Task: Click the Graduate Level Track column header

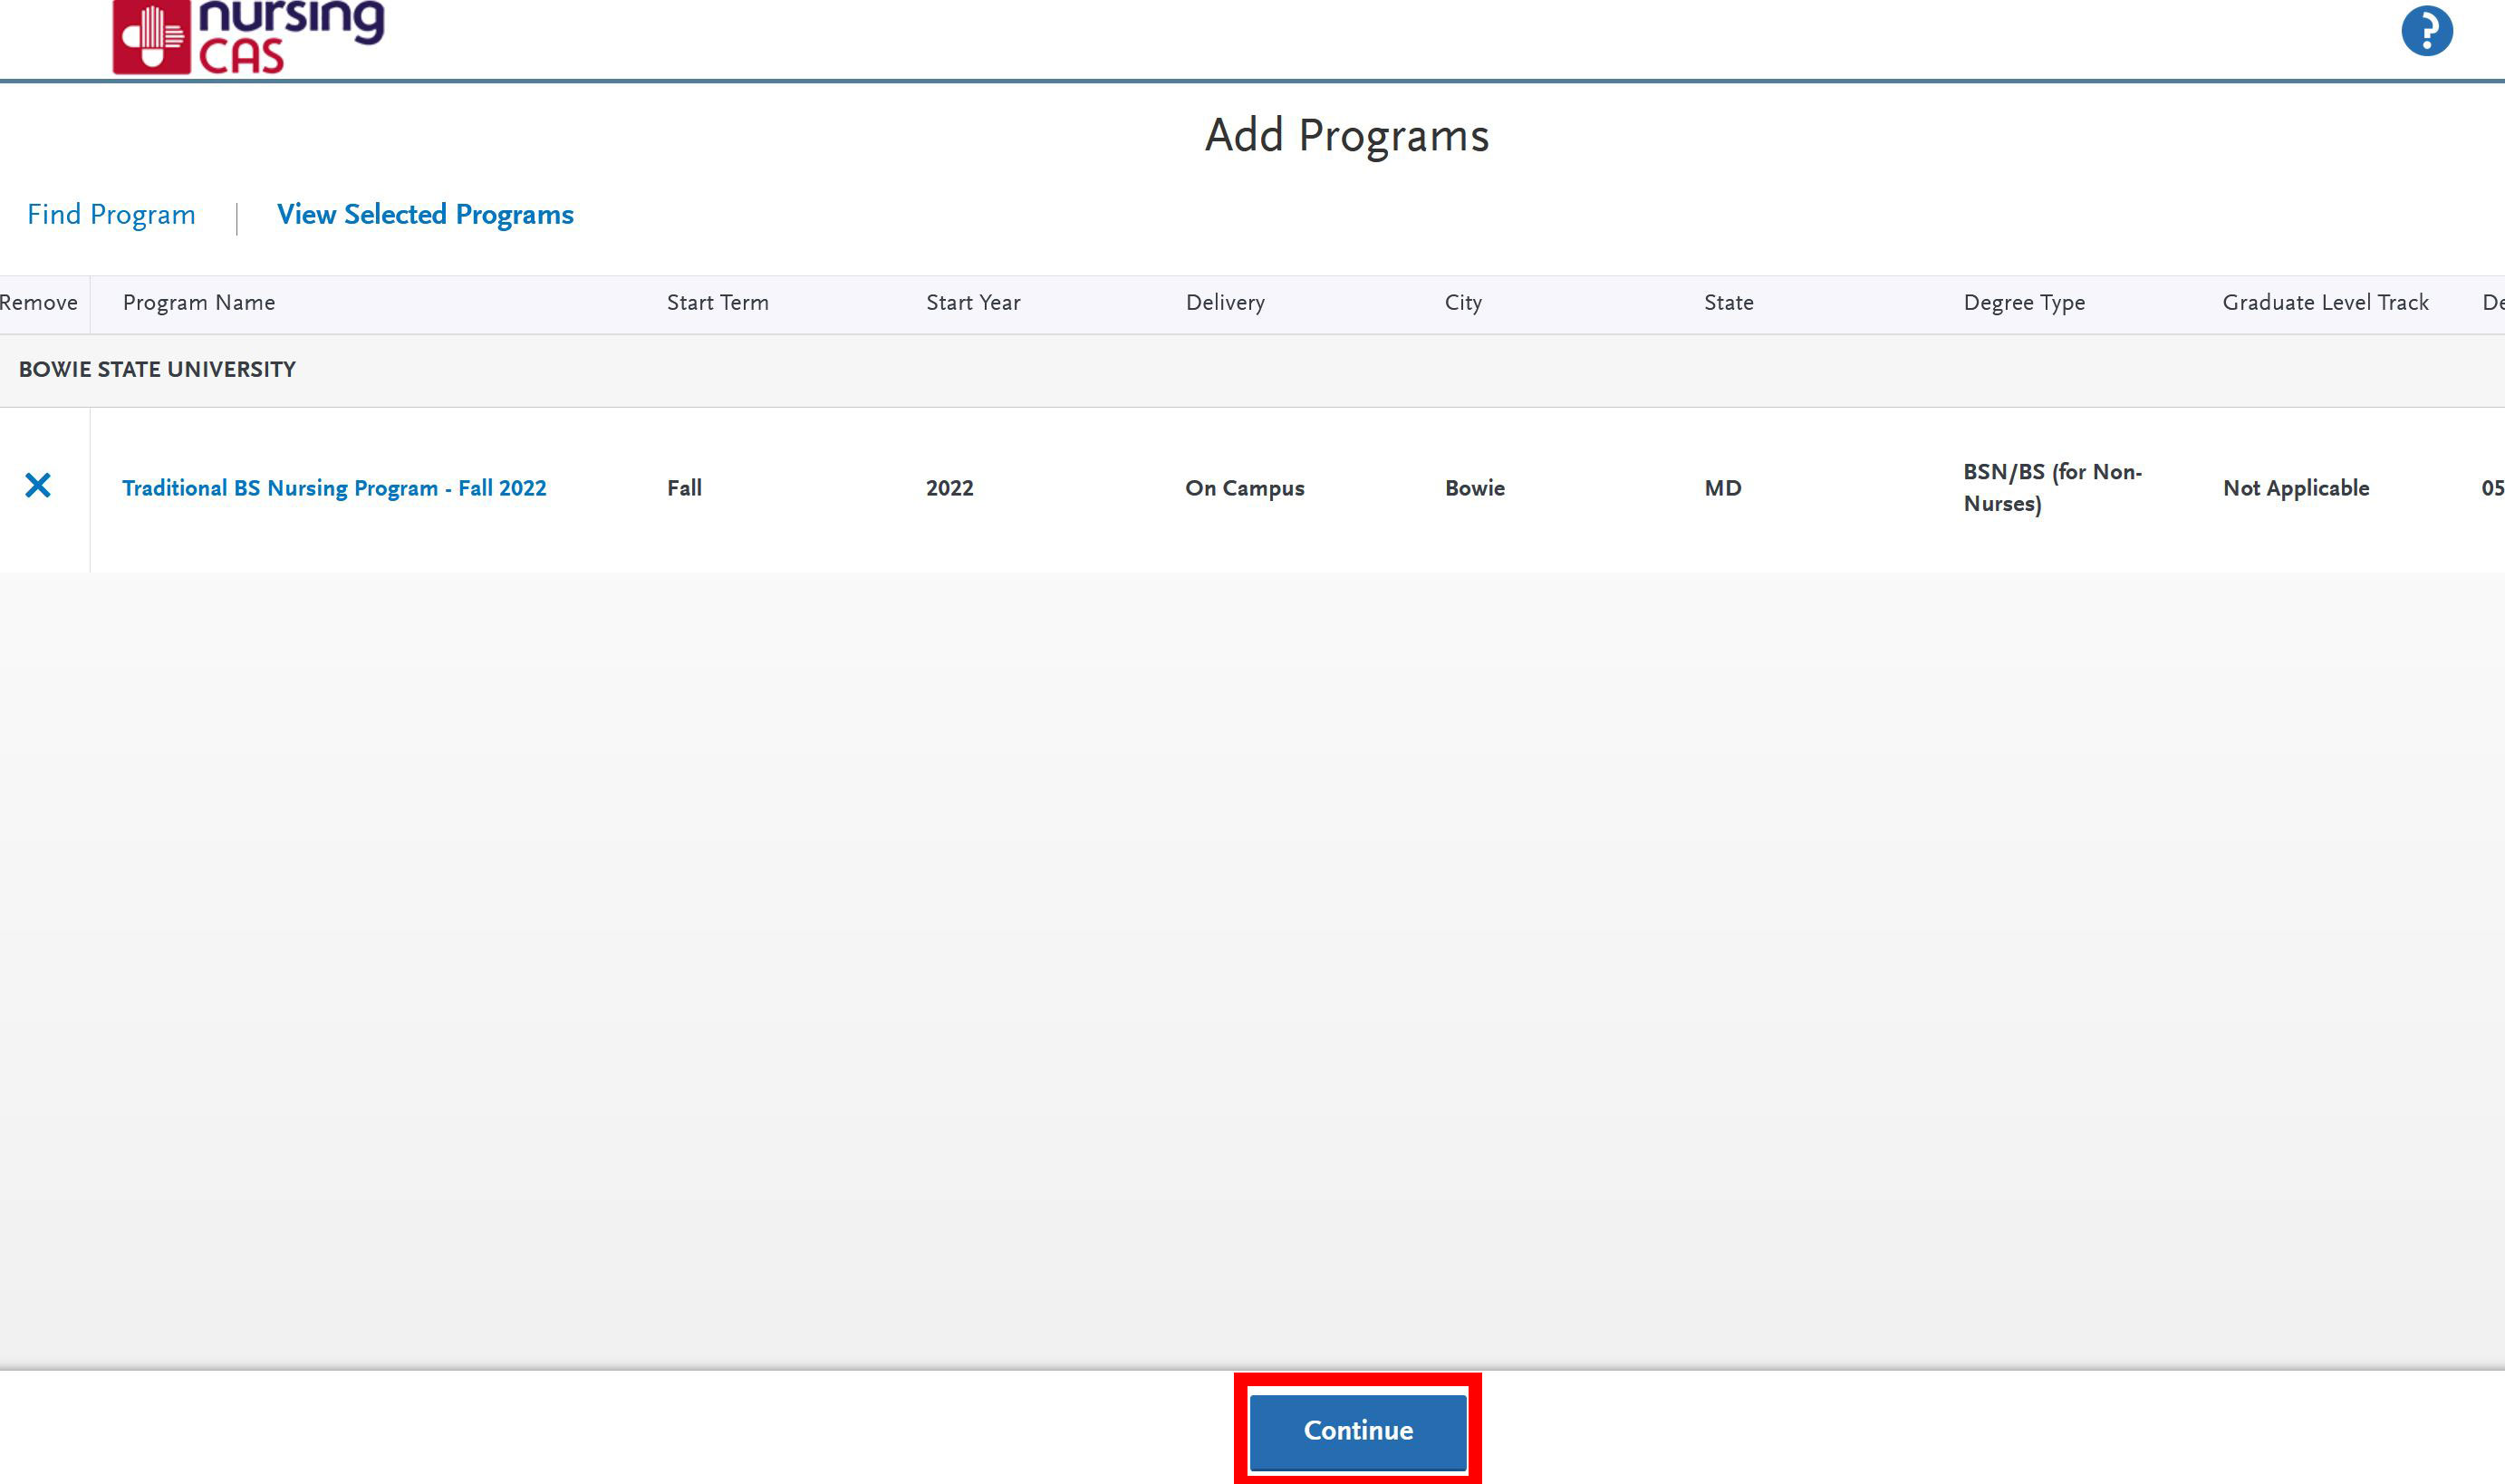Action: tap(2325, 303)
